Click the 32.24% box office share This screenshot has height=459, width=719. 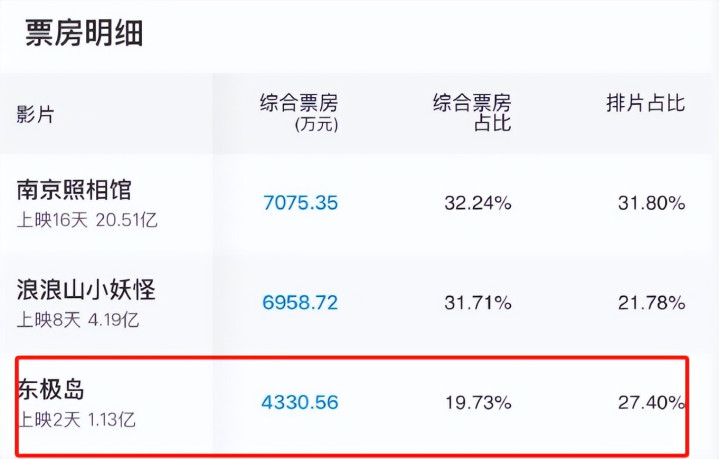pos(477,203)
